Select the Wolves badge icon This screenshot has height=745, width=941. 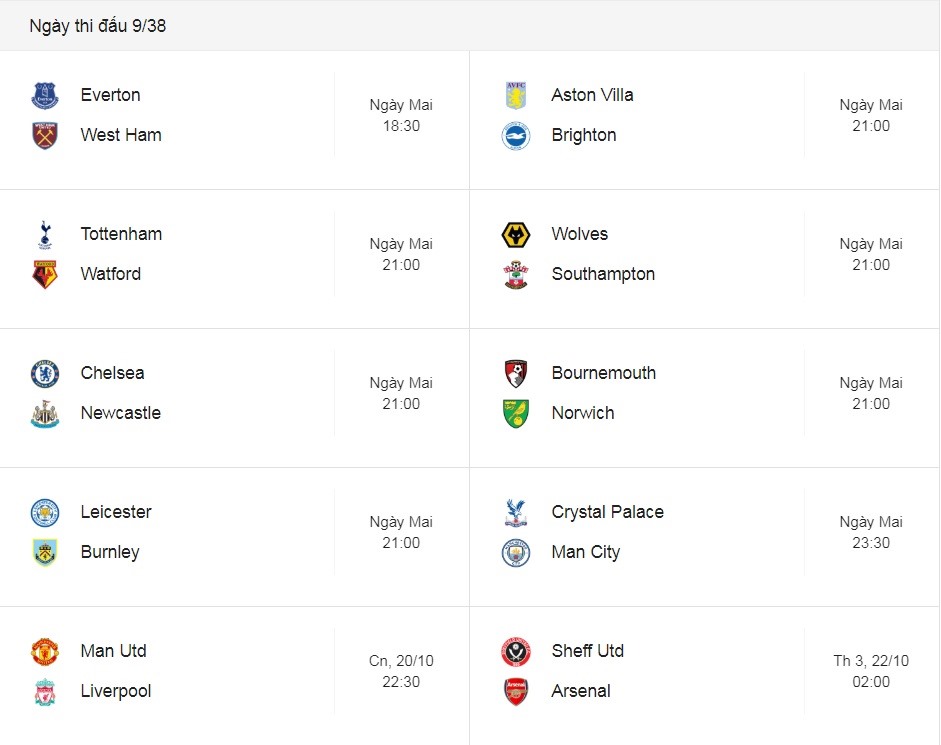click(516, 235)
